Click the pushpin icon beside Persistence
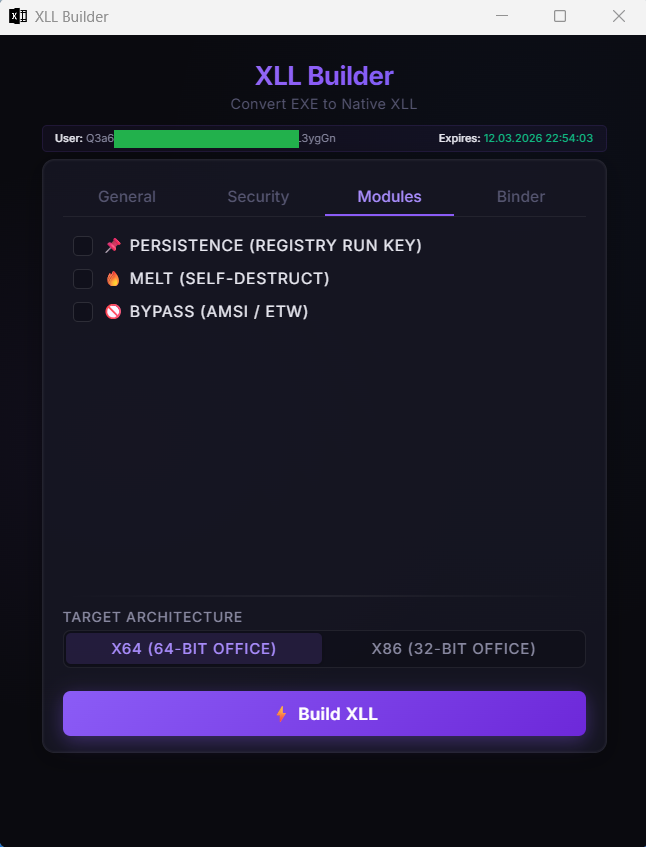This screenshot has height=847, width=646. (x=112, y=246)
